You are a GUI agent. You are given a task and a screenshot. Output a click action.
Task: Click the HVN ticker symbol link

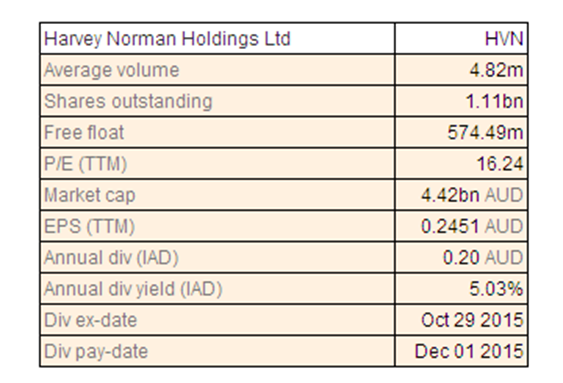tap(504, 39)
